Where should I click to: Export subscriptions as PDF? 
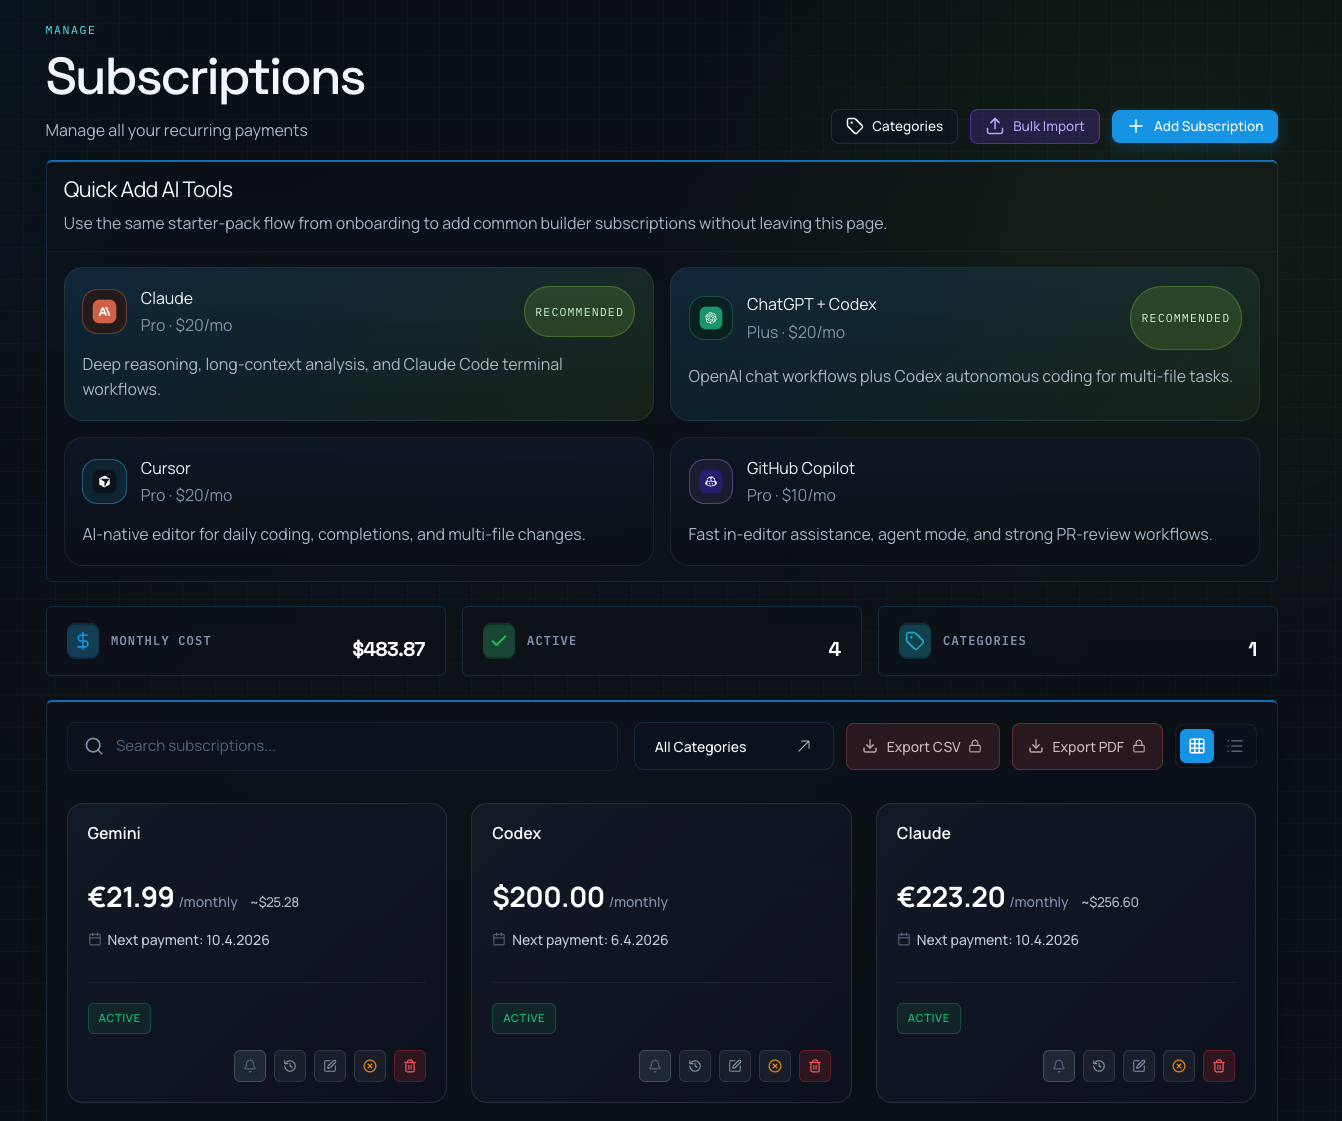tap(1087, 747)
